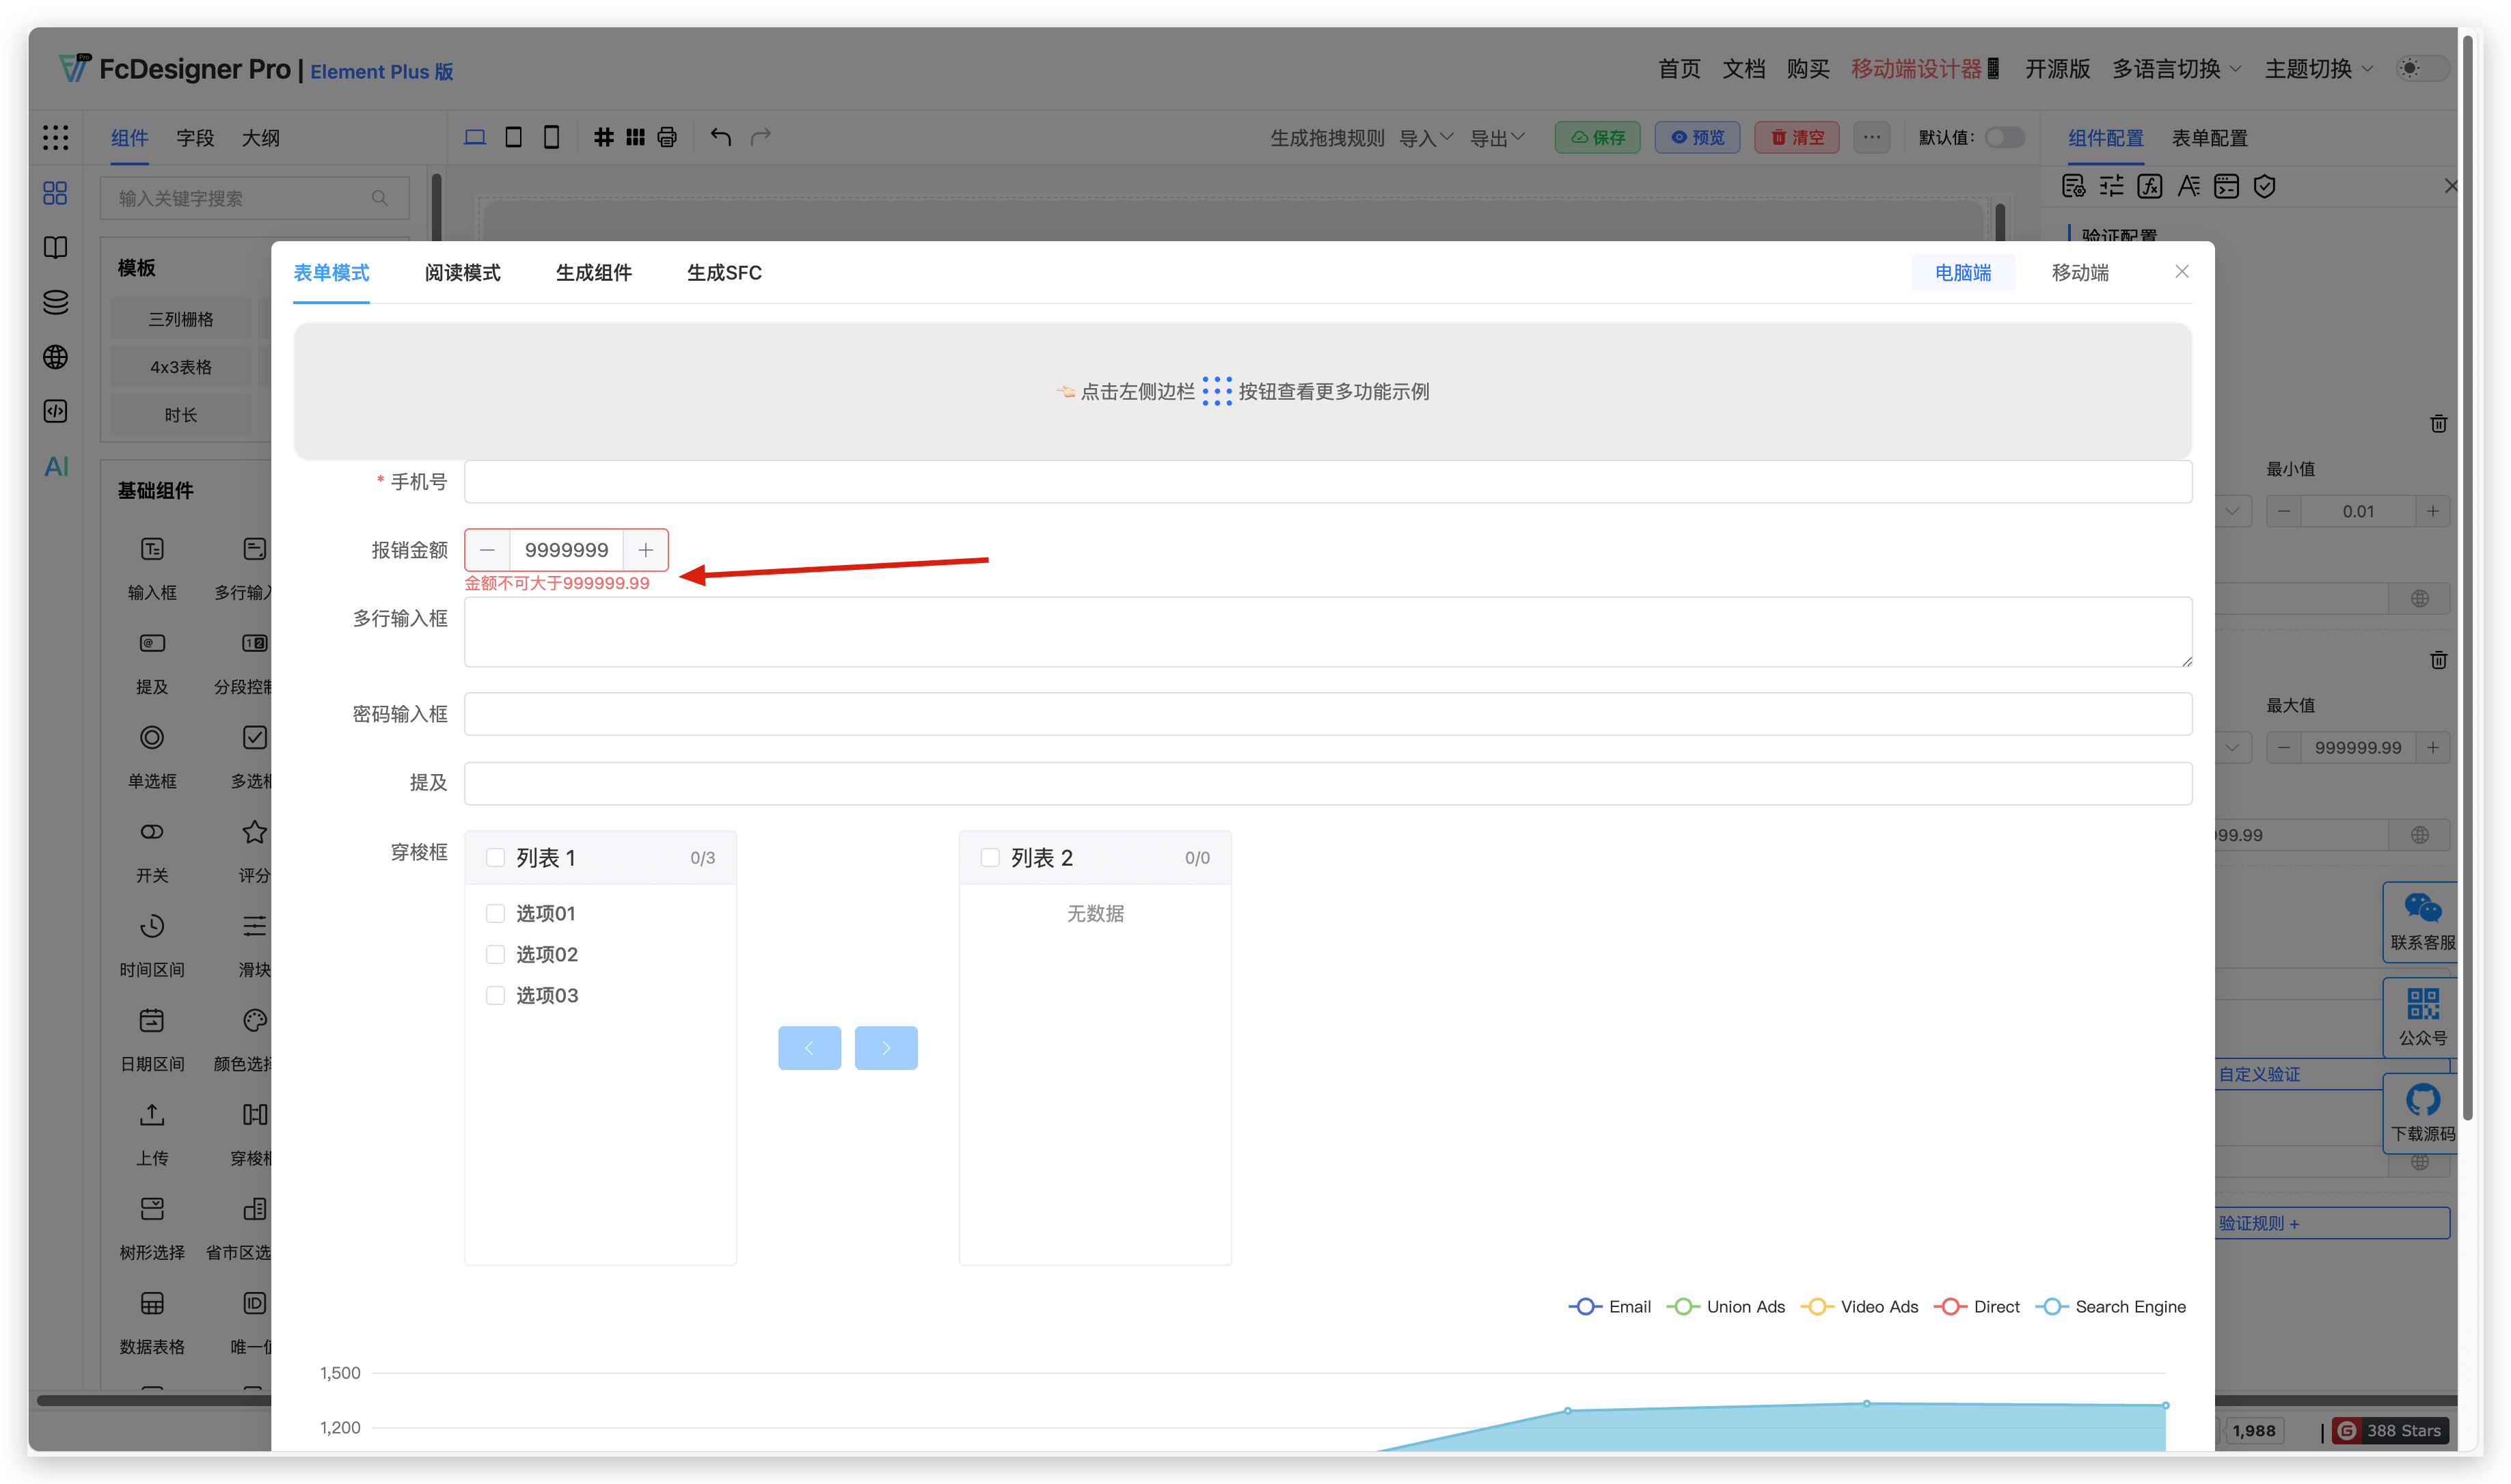Open the AI assistant sidebar icon

[x=56, y=466]
